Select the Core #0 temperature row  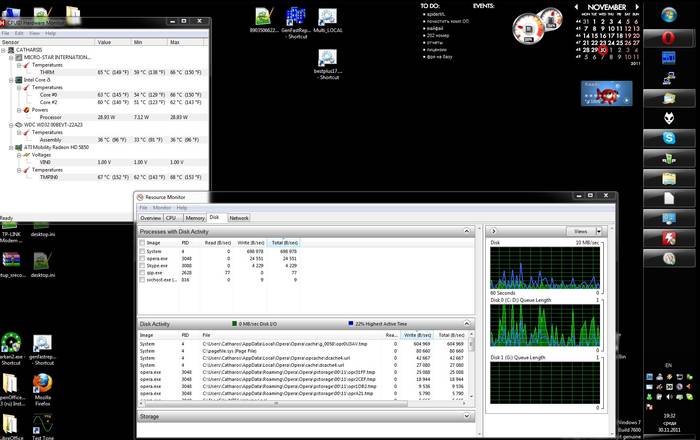click(104, 95)
